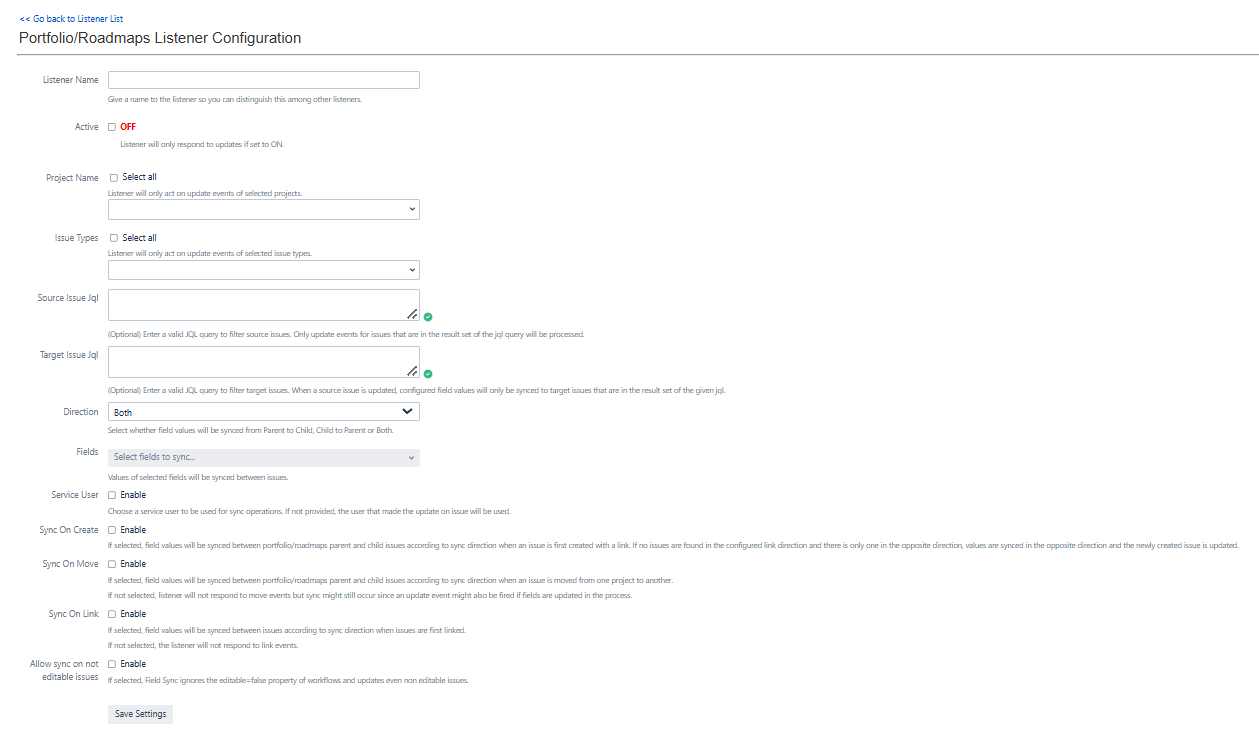The height and width of the screenshot is (731, 1259).
Task: Toggle the Active checkbox to ON
Action: click(112, 127)
